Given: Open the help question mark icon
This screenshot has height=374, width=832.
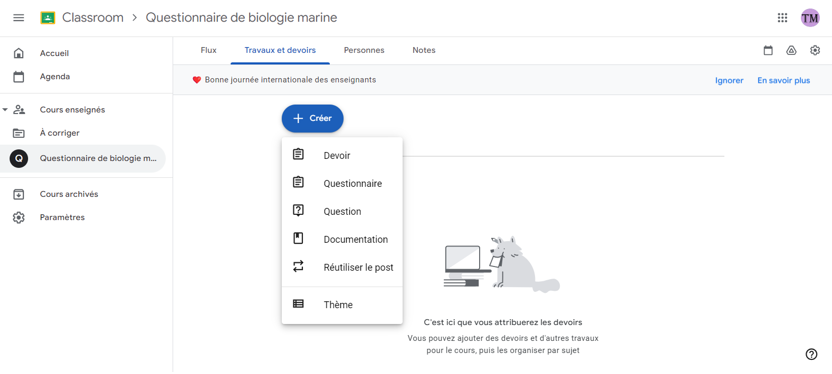Looking at the screenshot, I should click(811, 354).
